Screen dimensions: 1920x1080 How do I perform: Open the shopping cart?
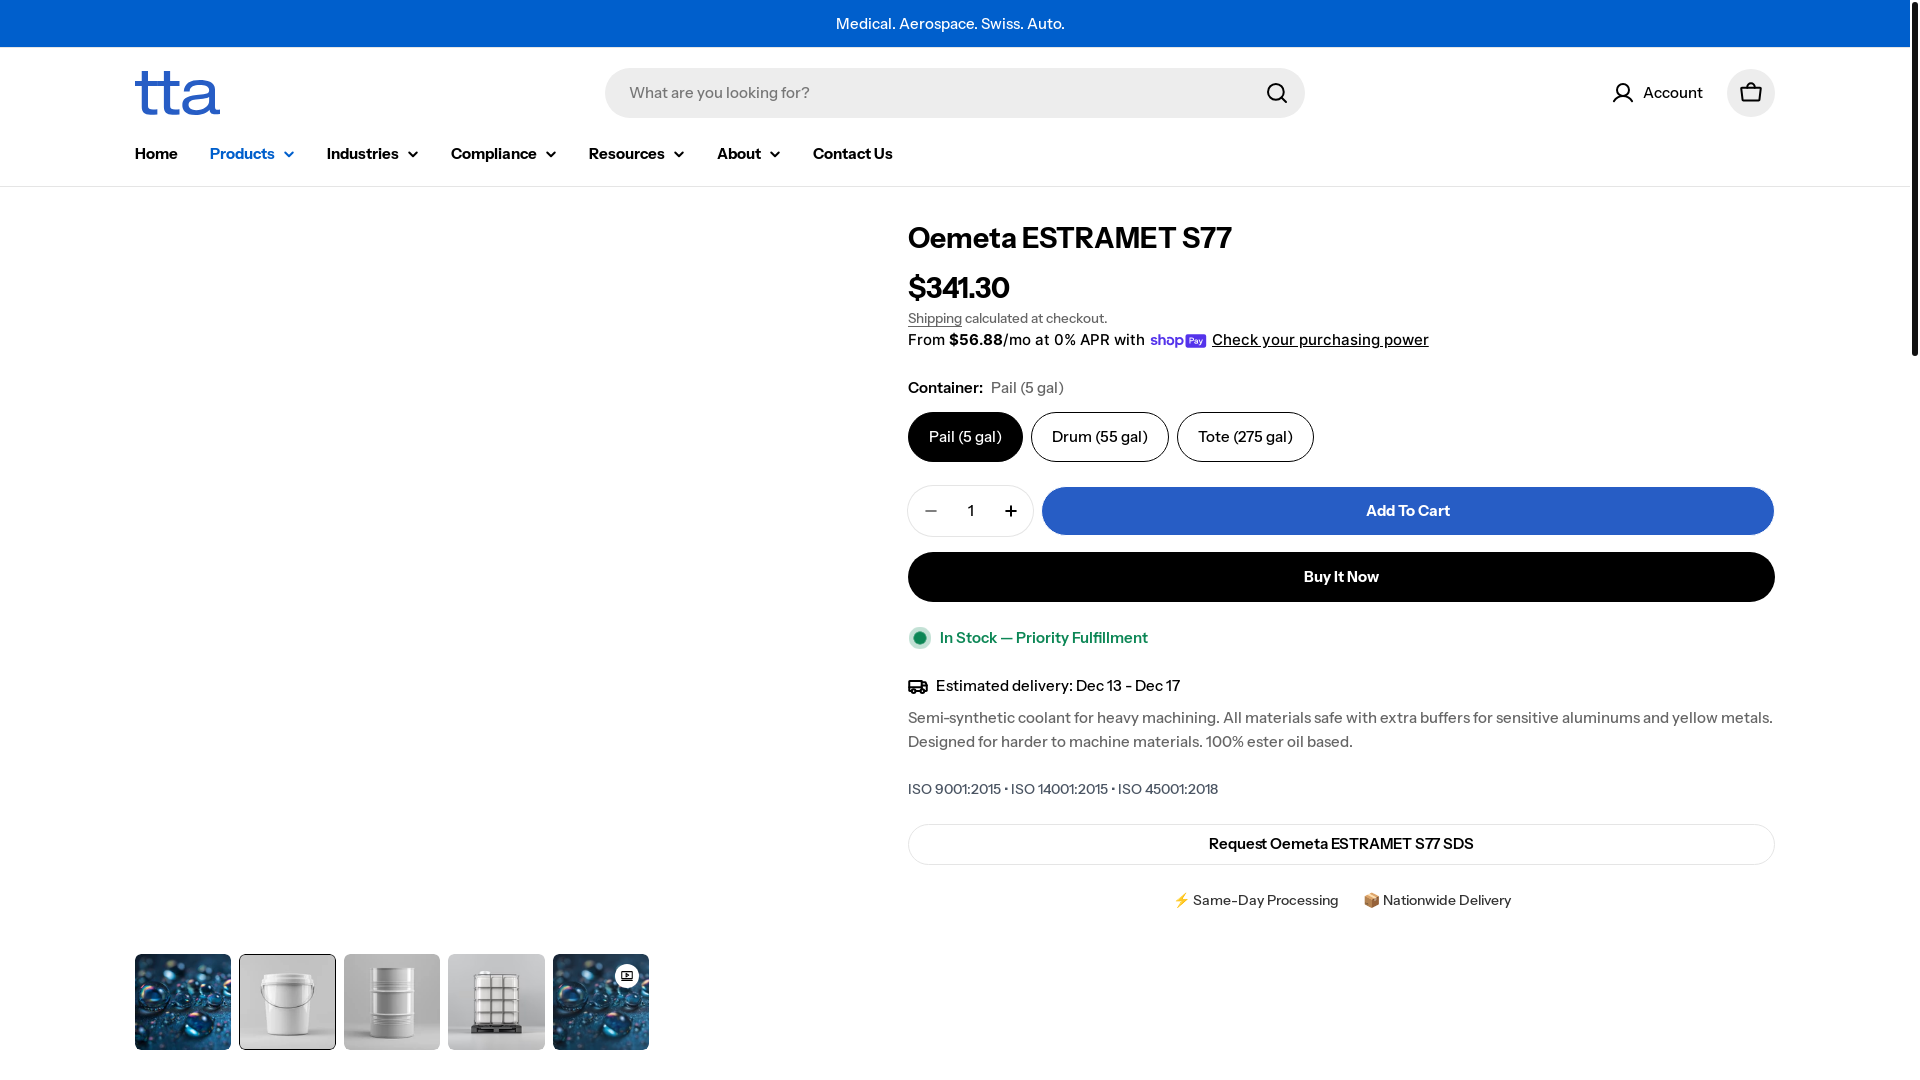1750,93
